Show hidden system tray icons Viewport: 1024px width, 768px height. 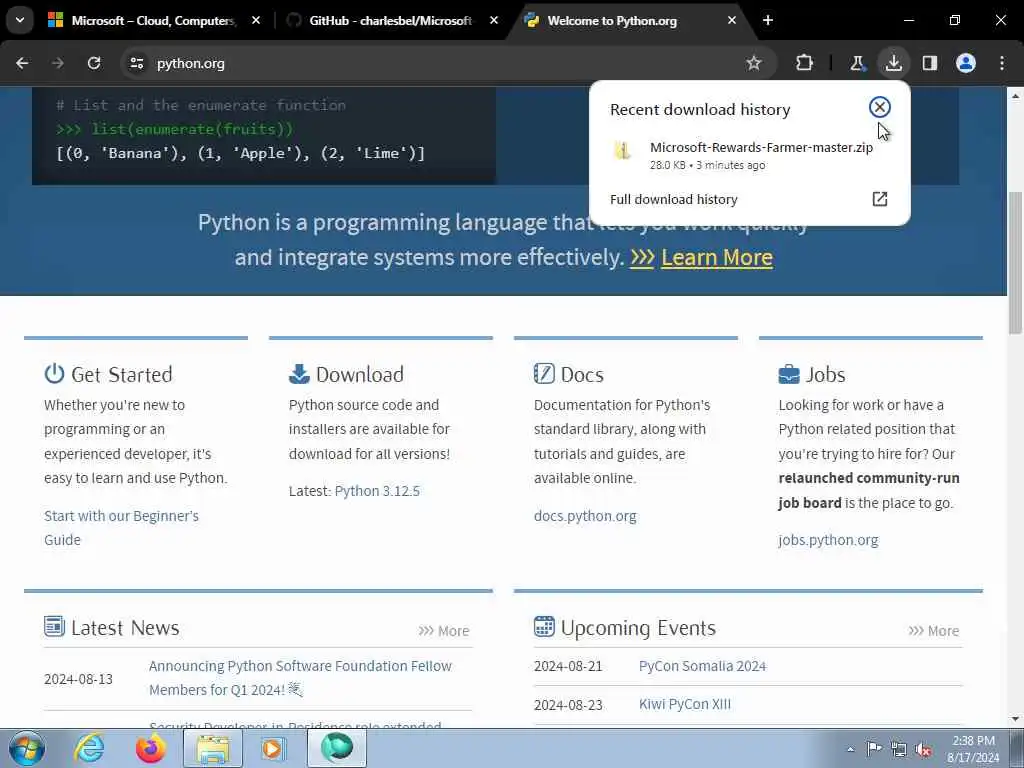tap(850, 749)
